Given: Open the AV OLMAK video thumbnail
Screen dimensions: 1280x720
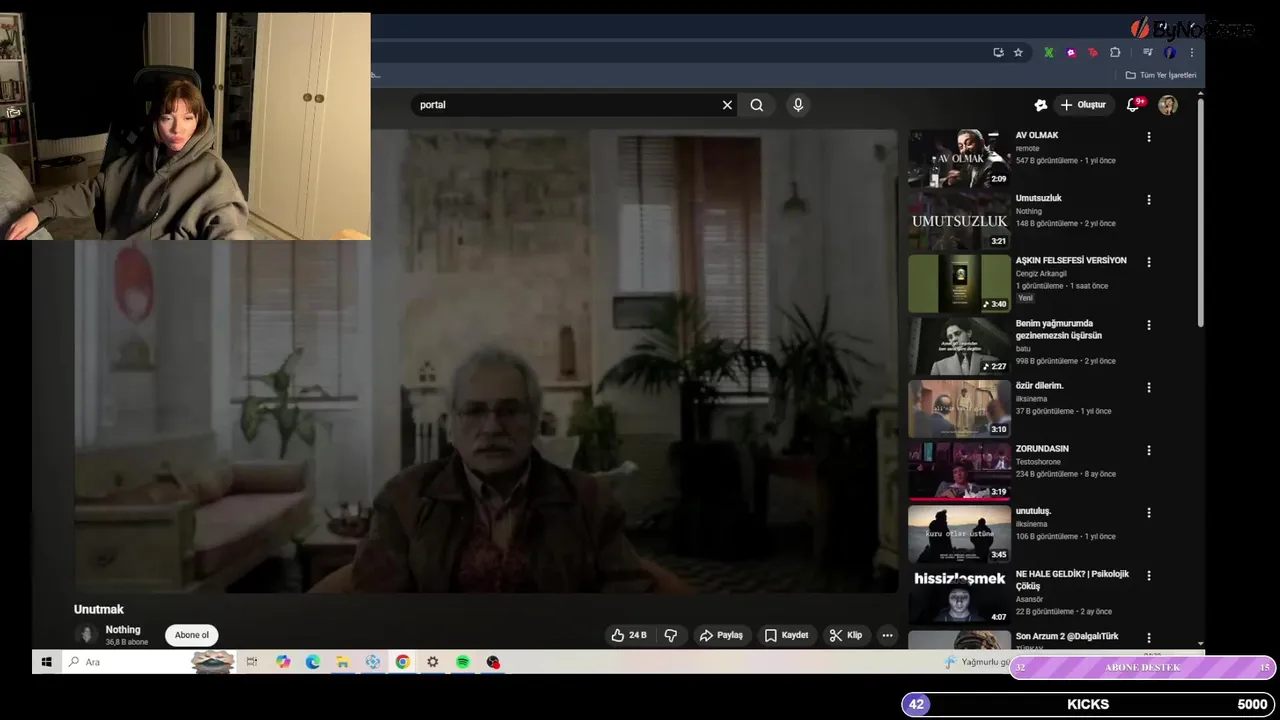Looking at the screenshot, I should pos(959,158).
